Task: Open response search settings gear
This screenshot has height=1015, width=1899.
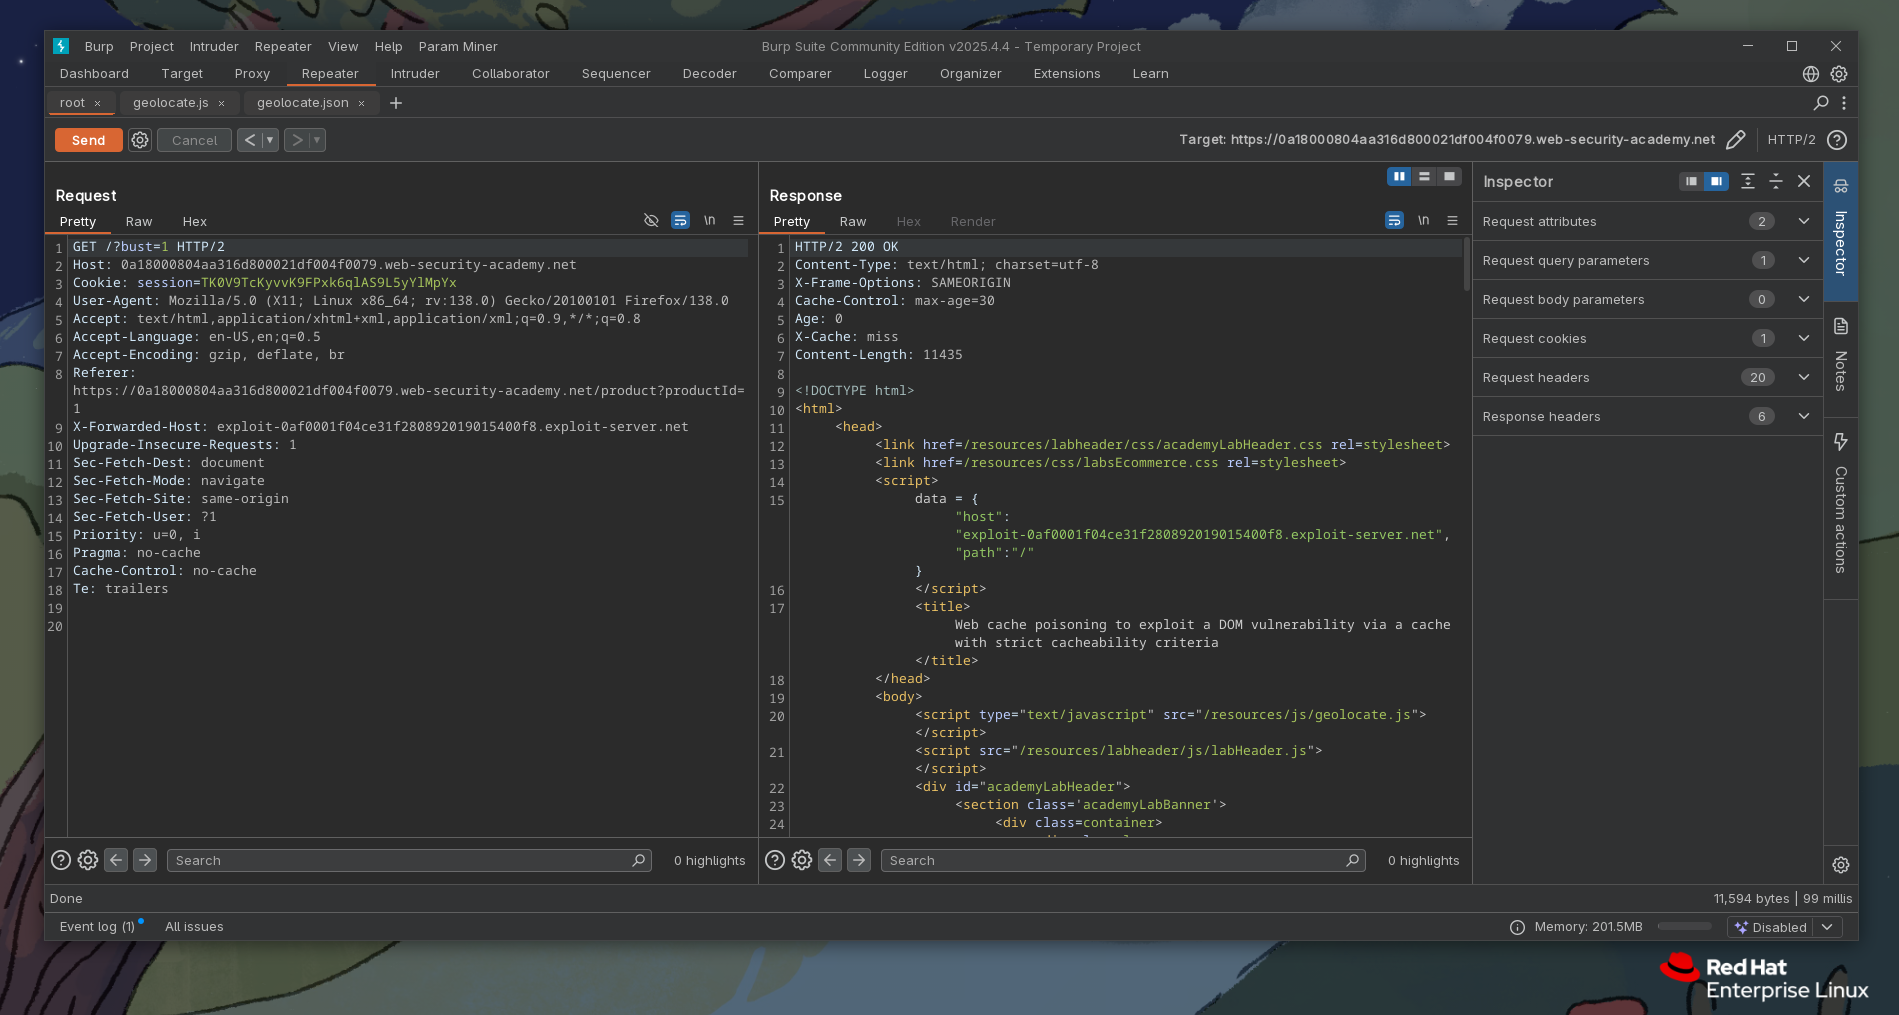Action: pyautogui.click(x=802, y=860)
